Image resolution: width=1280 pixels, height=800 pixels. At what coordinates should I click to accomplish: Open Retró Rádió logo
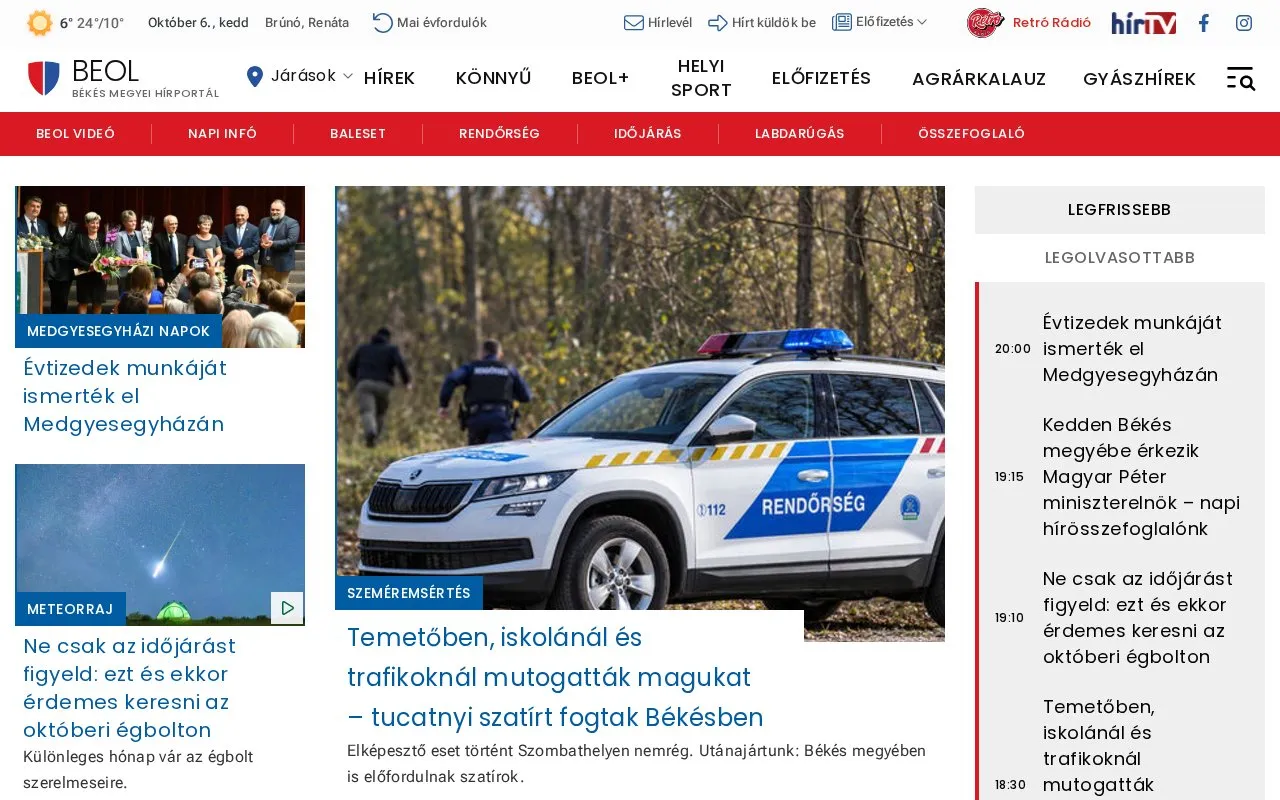tap(985, 22)
